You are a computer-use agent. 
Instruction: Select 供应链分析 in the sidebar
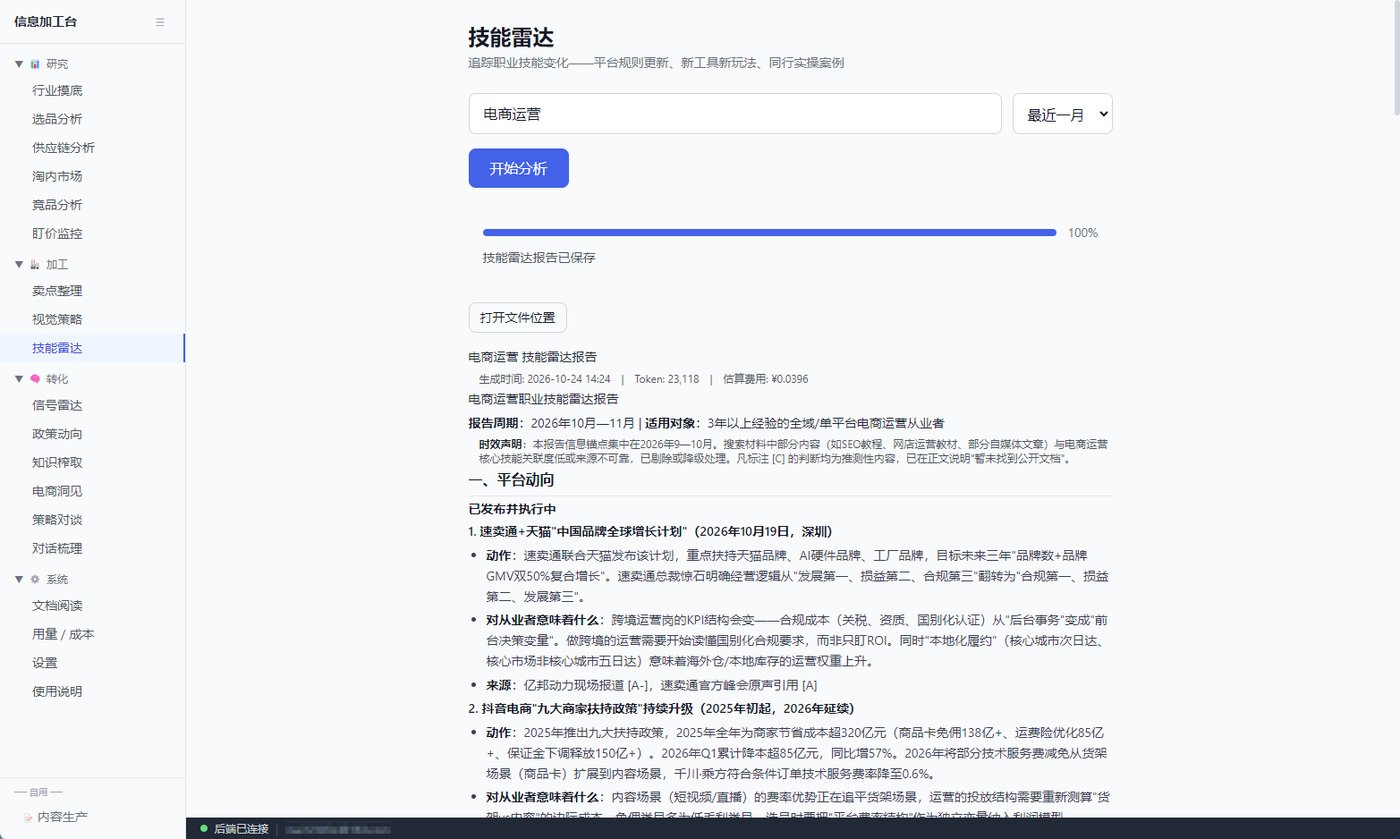[92, 148]
